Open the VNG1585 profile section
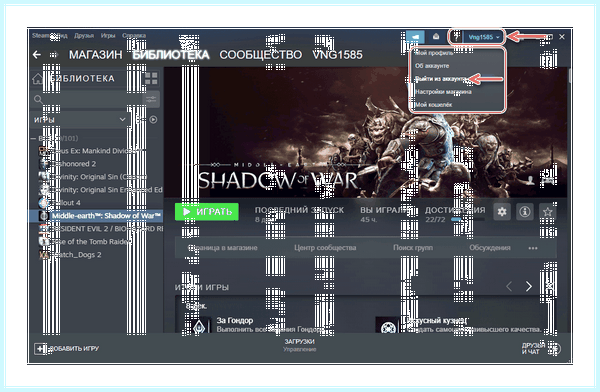The image size is (600, 392). click(x=337, y=55)
